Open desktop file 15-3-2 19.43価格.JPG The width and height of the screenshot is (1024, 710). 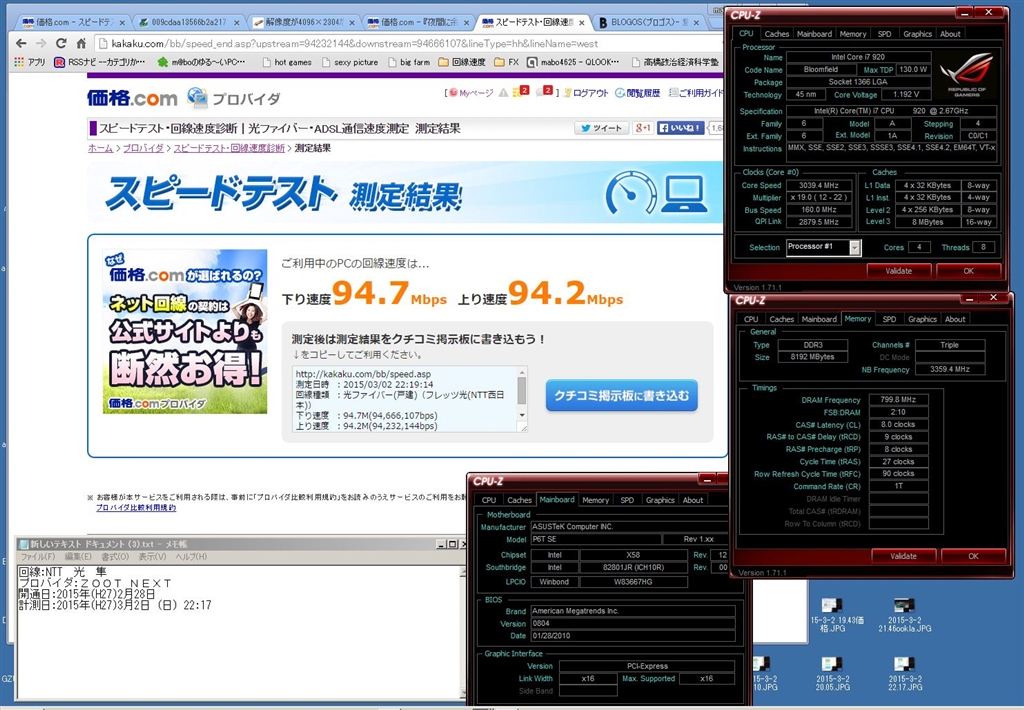click(x=832, y=614)
